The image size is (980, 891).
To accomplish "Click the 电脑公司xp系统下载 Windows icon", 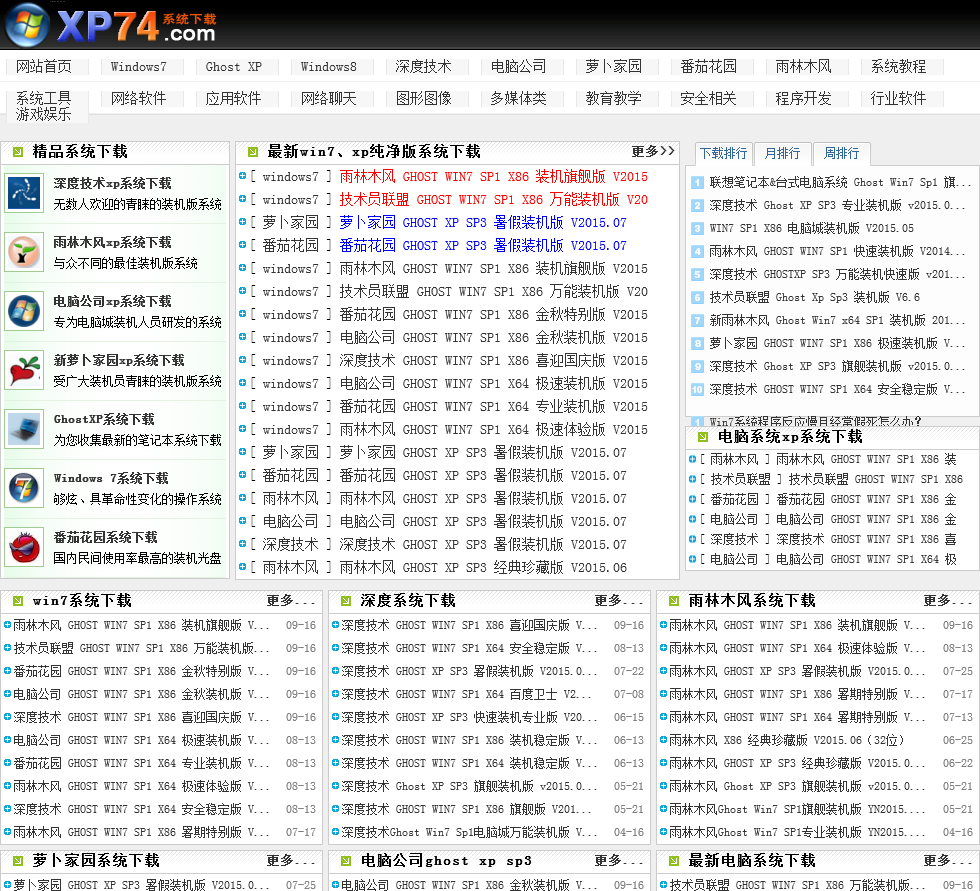I will tap(24, 311).
